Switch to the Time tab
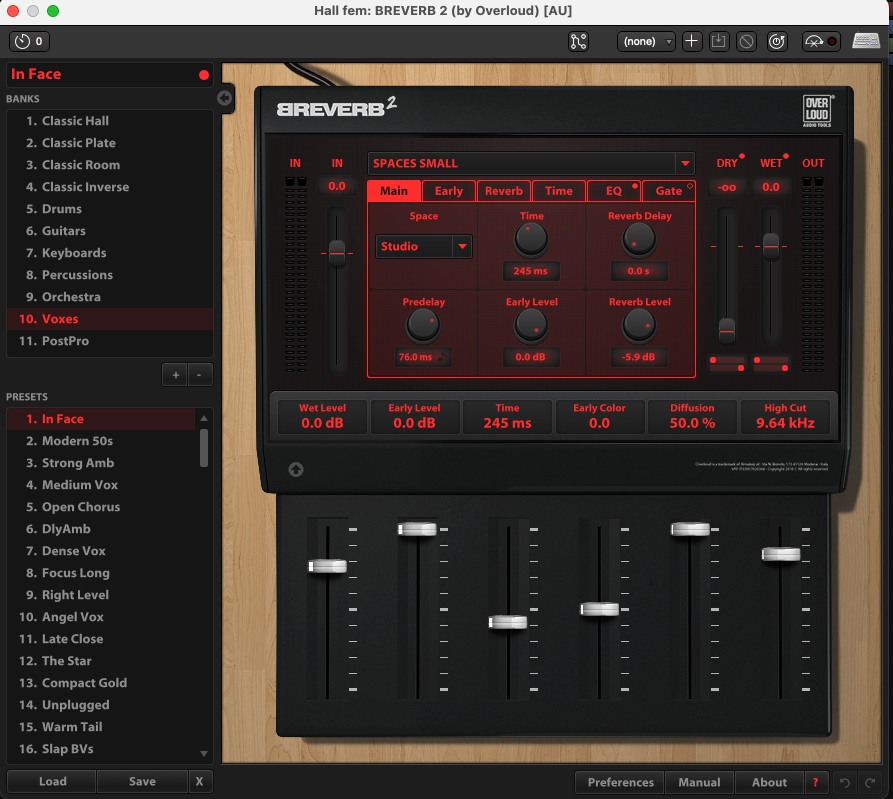Viewport: 893px width, 799px height. tap(559, 191)
